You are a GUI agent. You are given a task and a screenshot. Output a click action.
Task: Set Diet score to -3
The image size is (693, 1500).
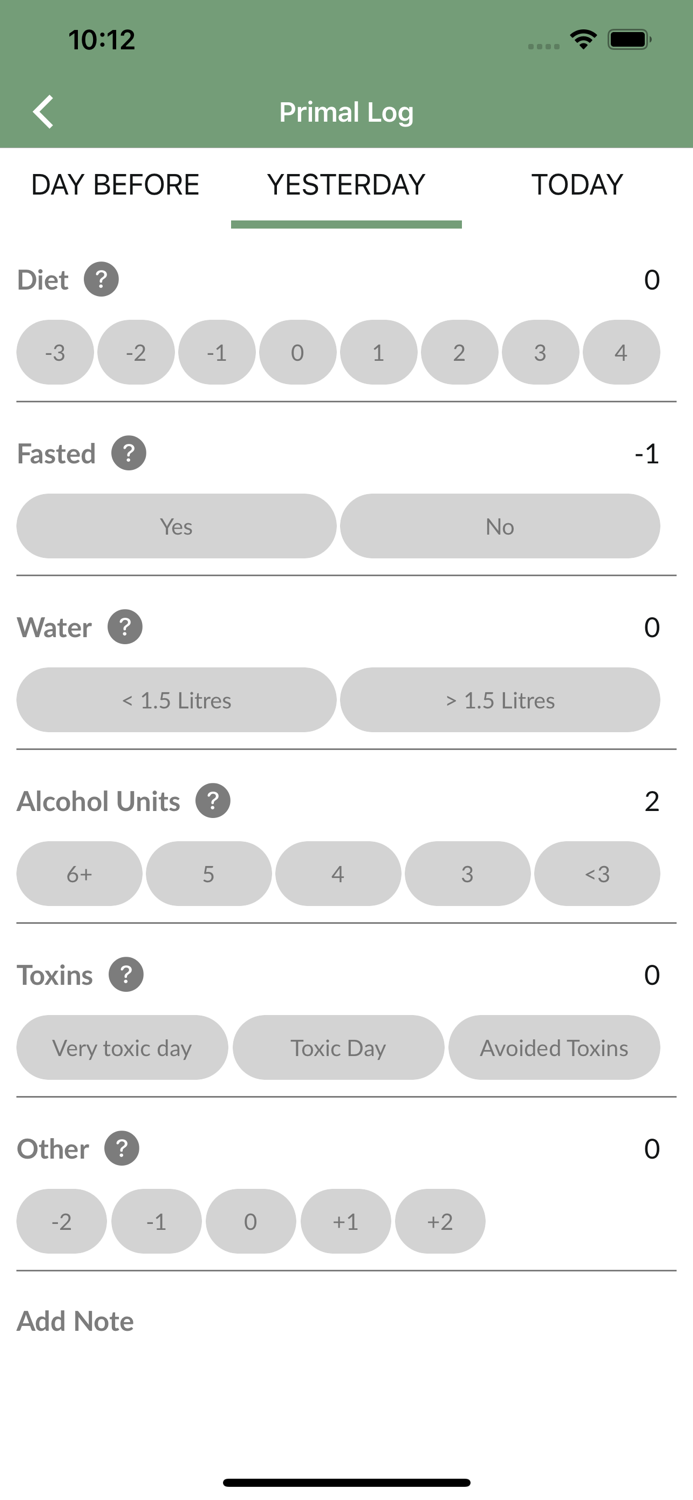pos(55,352)
